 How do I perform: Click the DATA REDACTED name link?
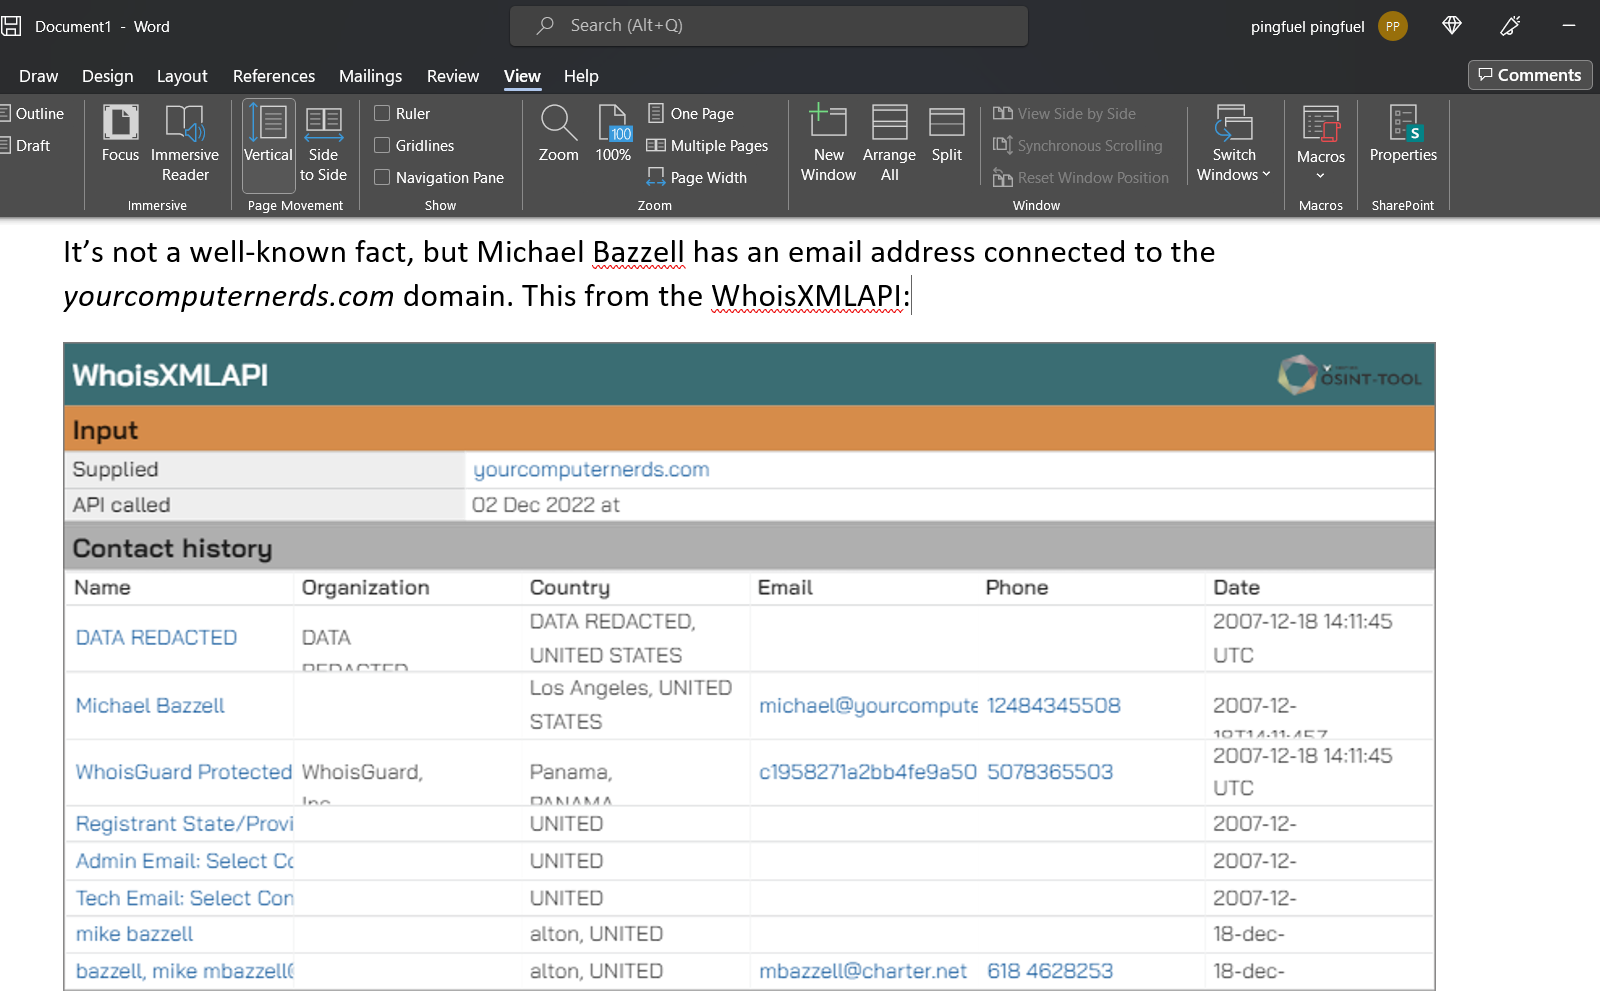click(156, 638)
